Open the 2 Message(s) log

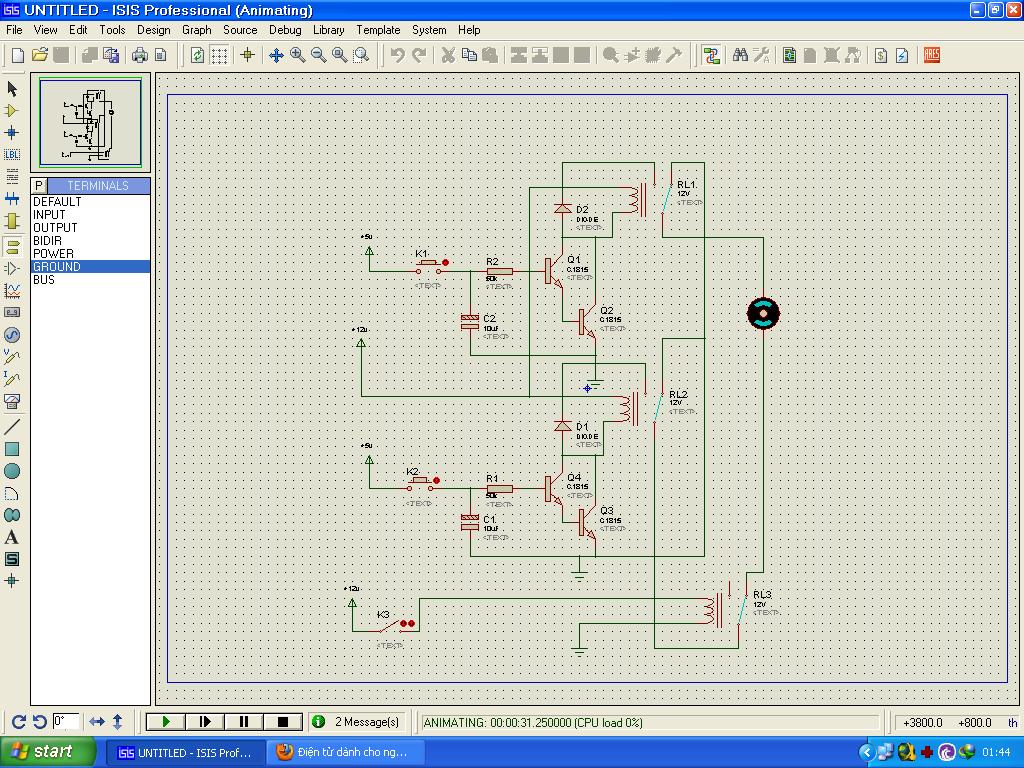click(x=356, y=722)
